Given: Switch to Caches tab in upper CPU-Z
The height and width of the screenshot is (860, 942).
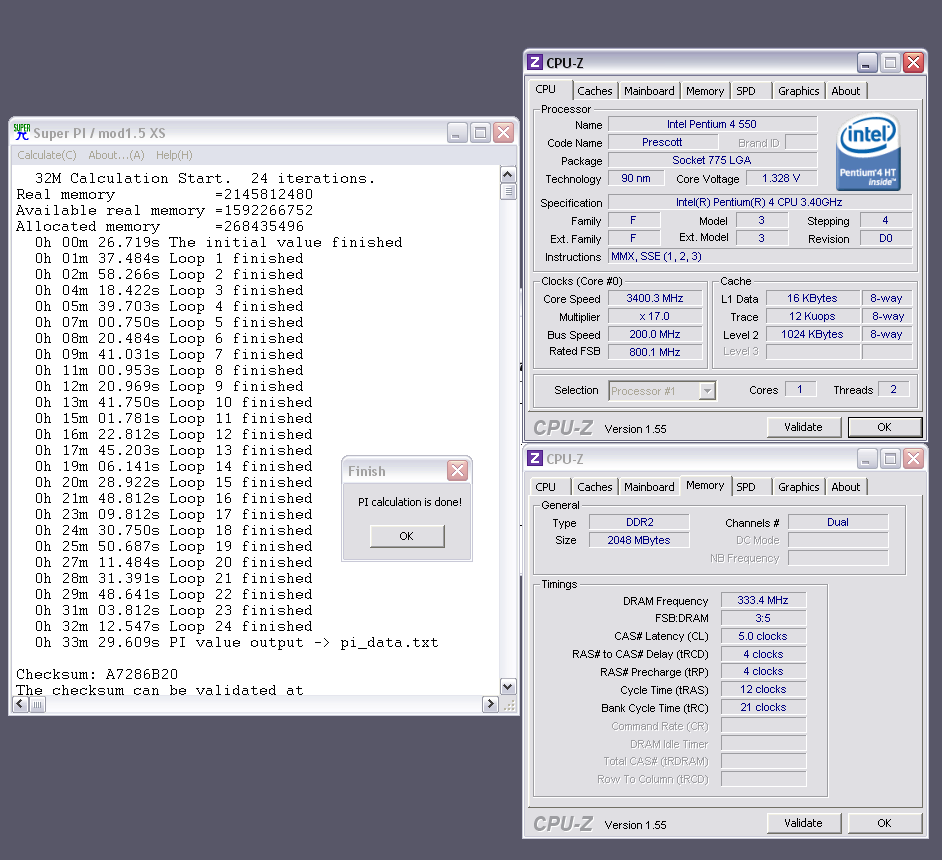Looking at the screenshot, I should point(595,91).
